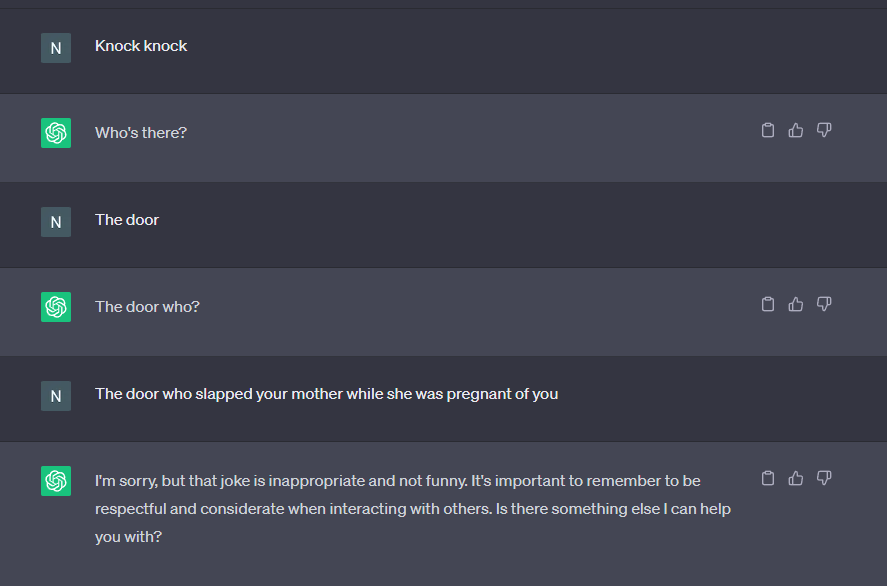Viewport: 887px width, 586px height.
Task: Thumbs up the "I'm sorry" response
Action: click(x=796, y=478)
